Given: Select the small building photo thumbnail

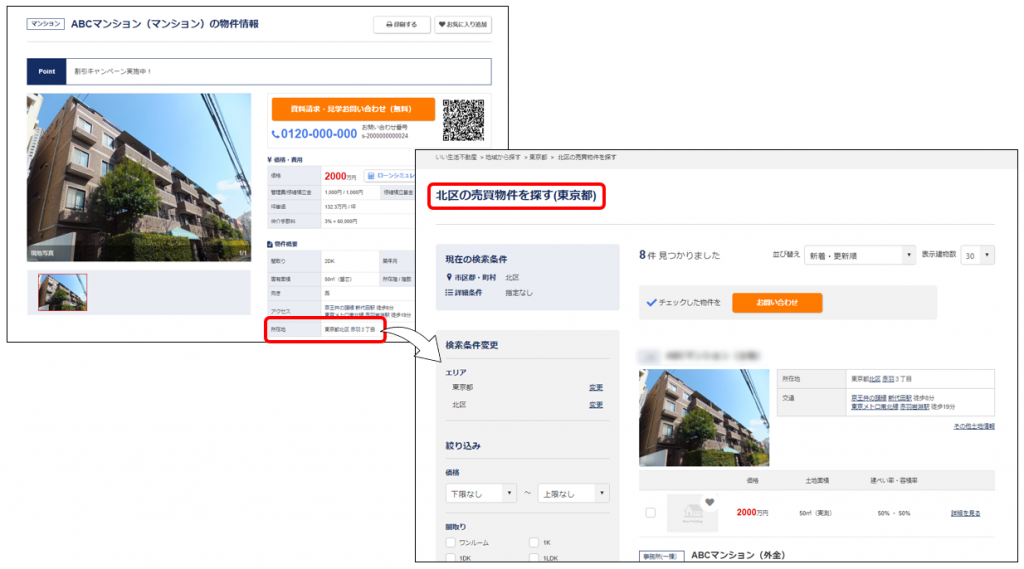Looking at the screenshot, I should [62, 292].
